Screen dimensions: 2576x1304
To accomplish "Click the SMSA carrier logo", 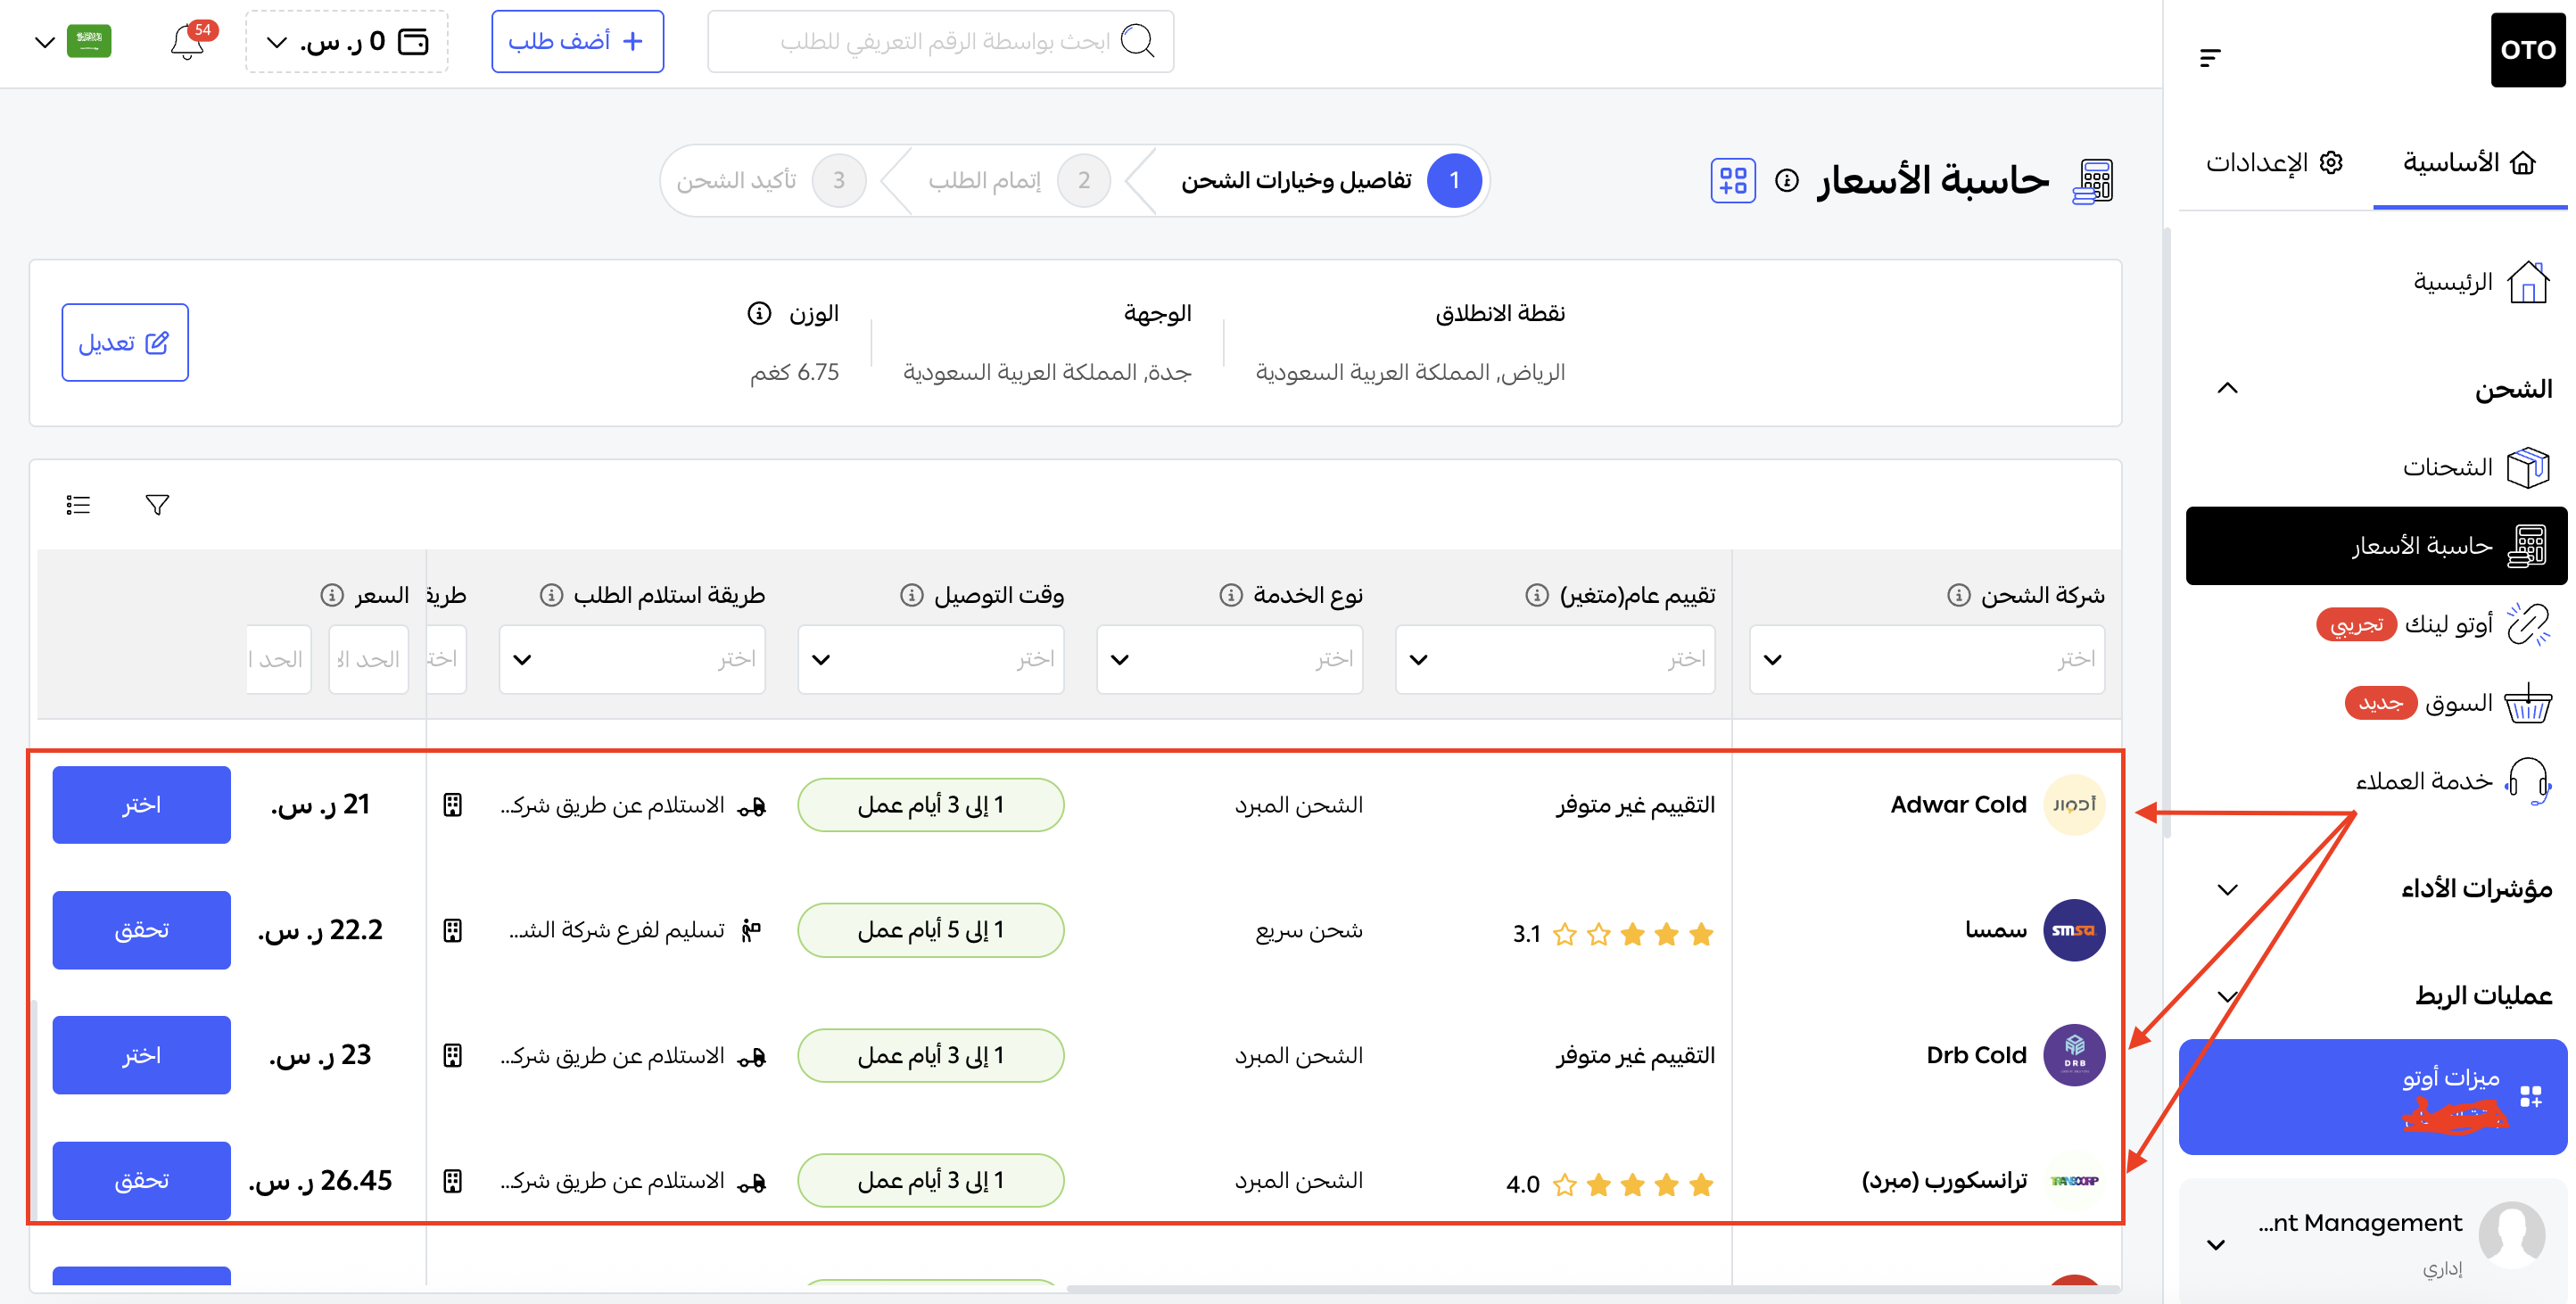I will [2074, 930].
